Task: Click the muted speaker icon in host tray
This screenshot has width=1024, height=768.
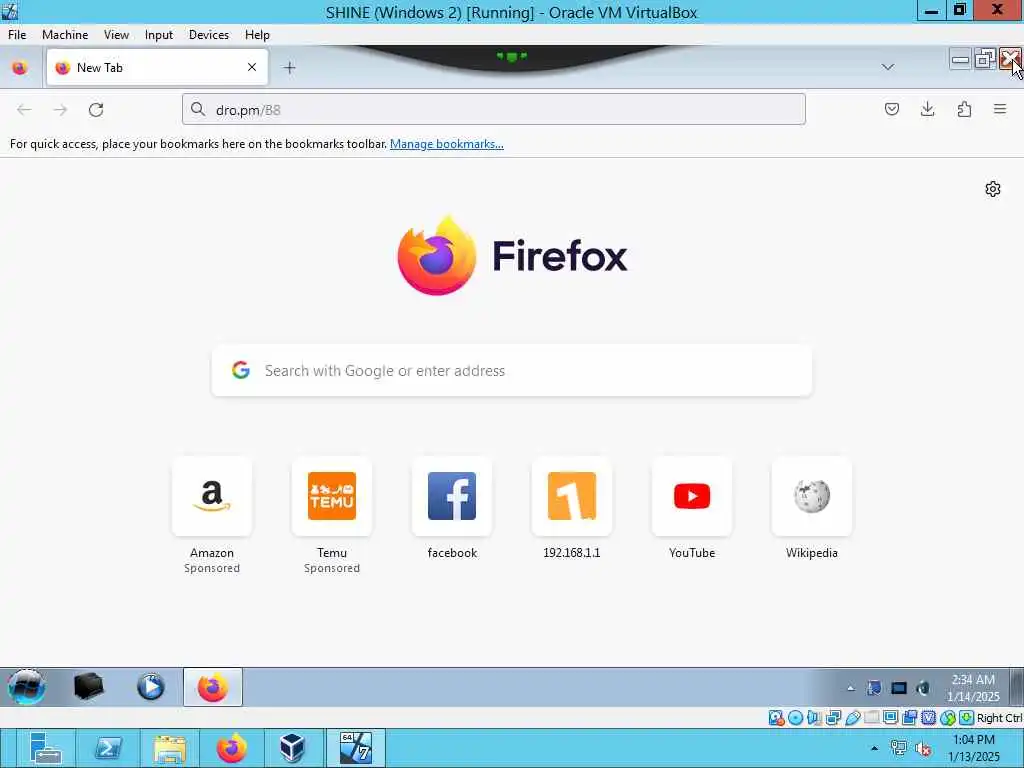Action: (x=923, y=748)
